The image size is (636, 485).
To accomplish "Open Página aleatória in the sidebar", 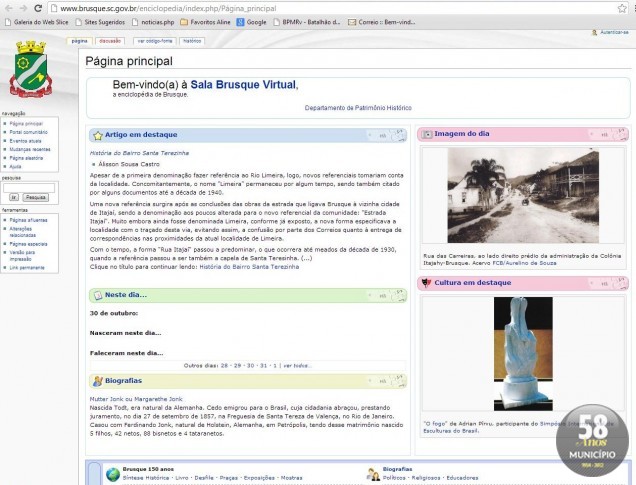I will (26, 158).
